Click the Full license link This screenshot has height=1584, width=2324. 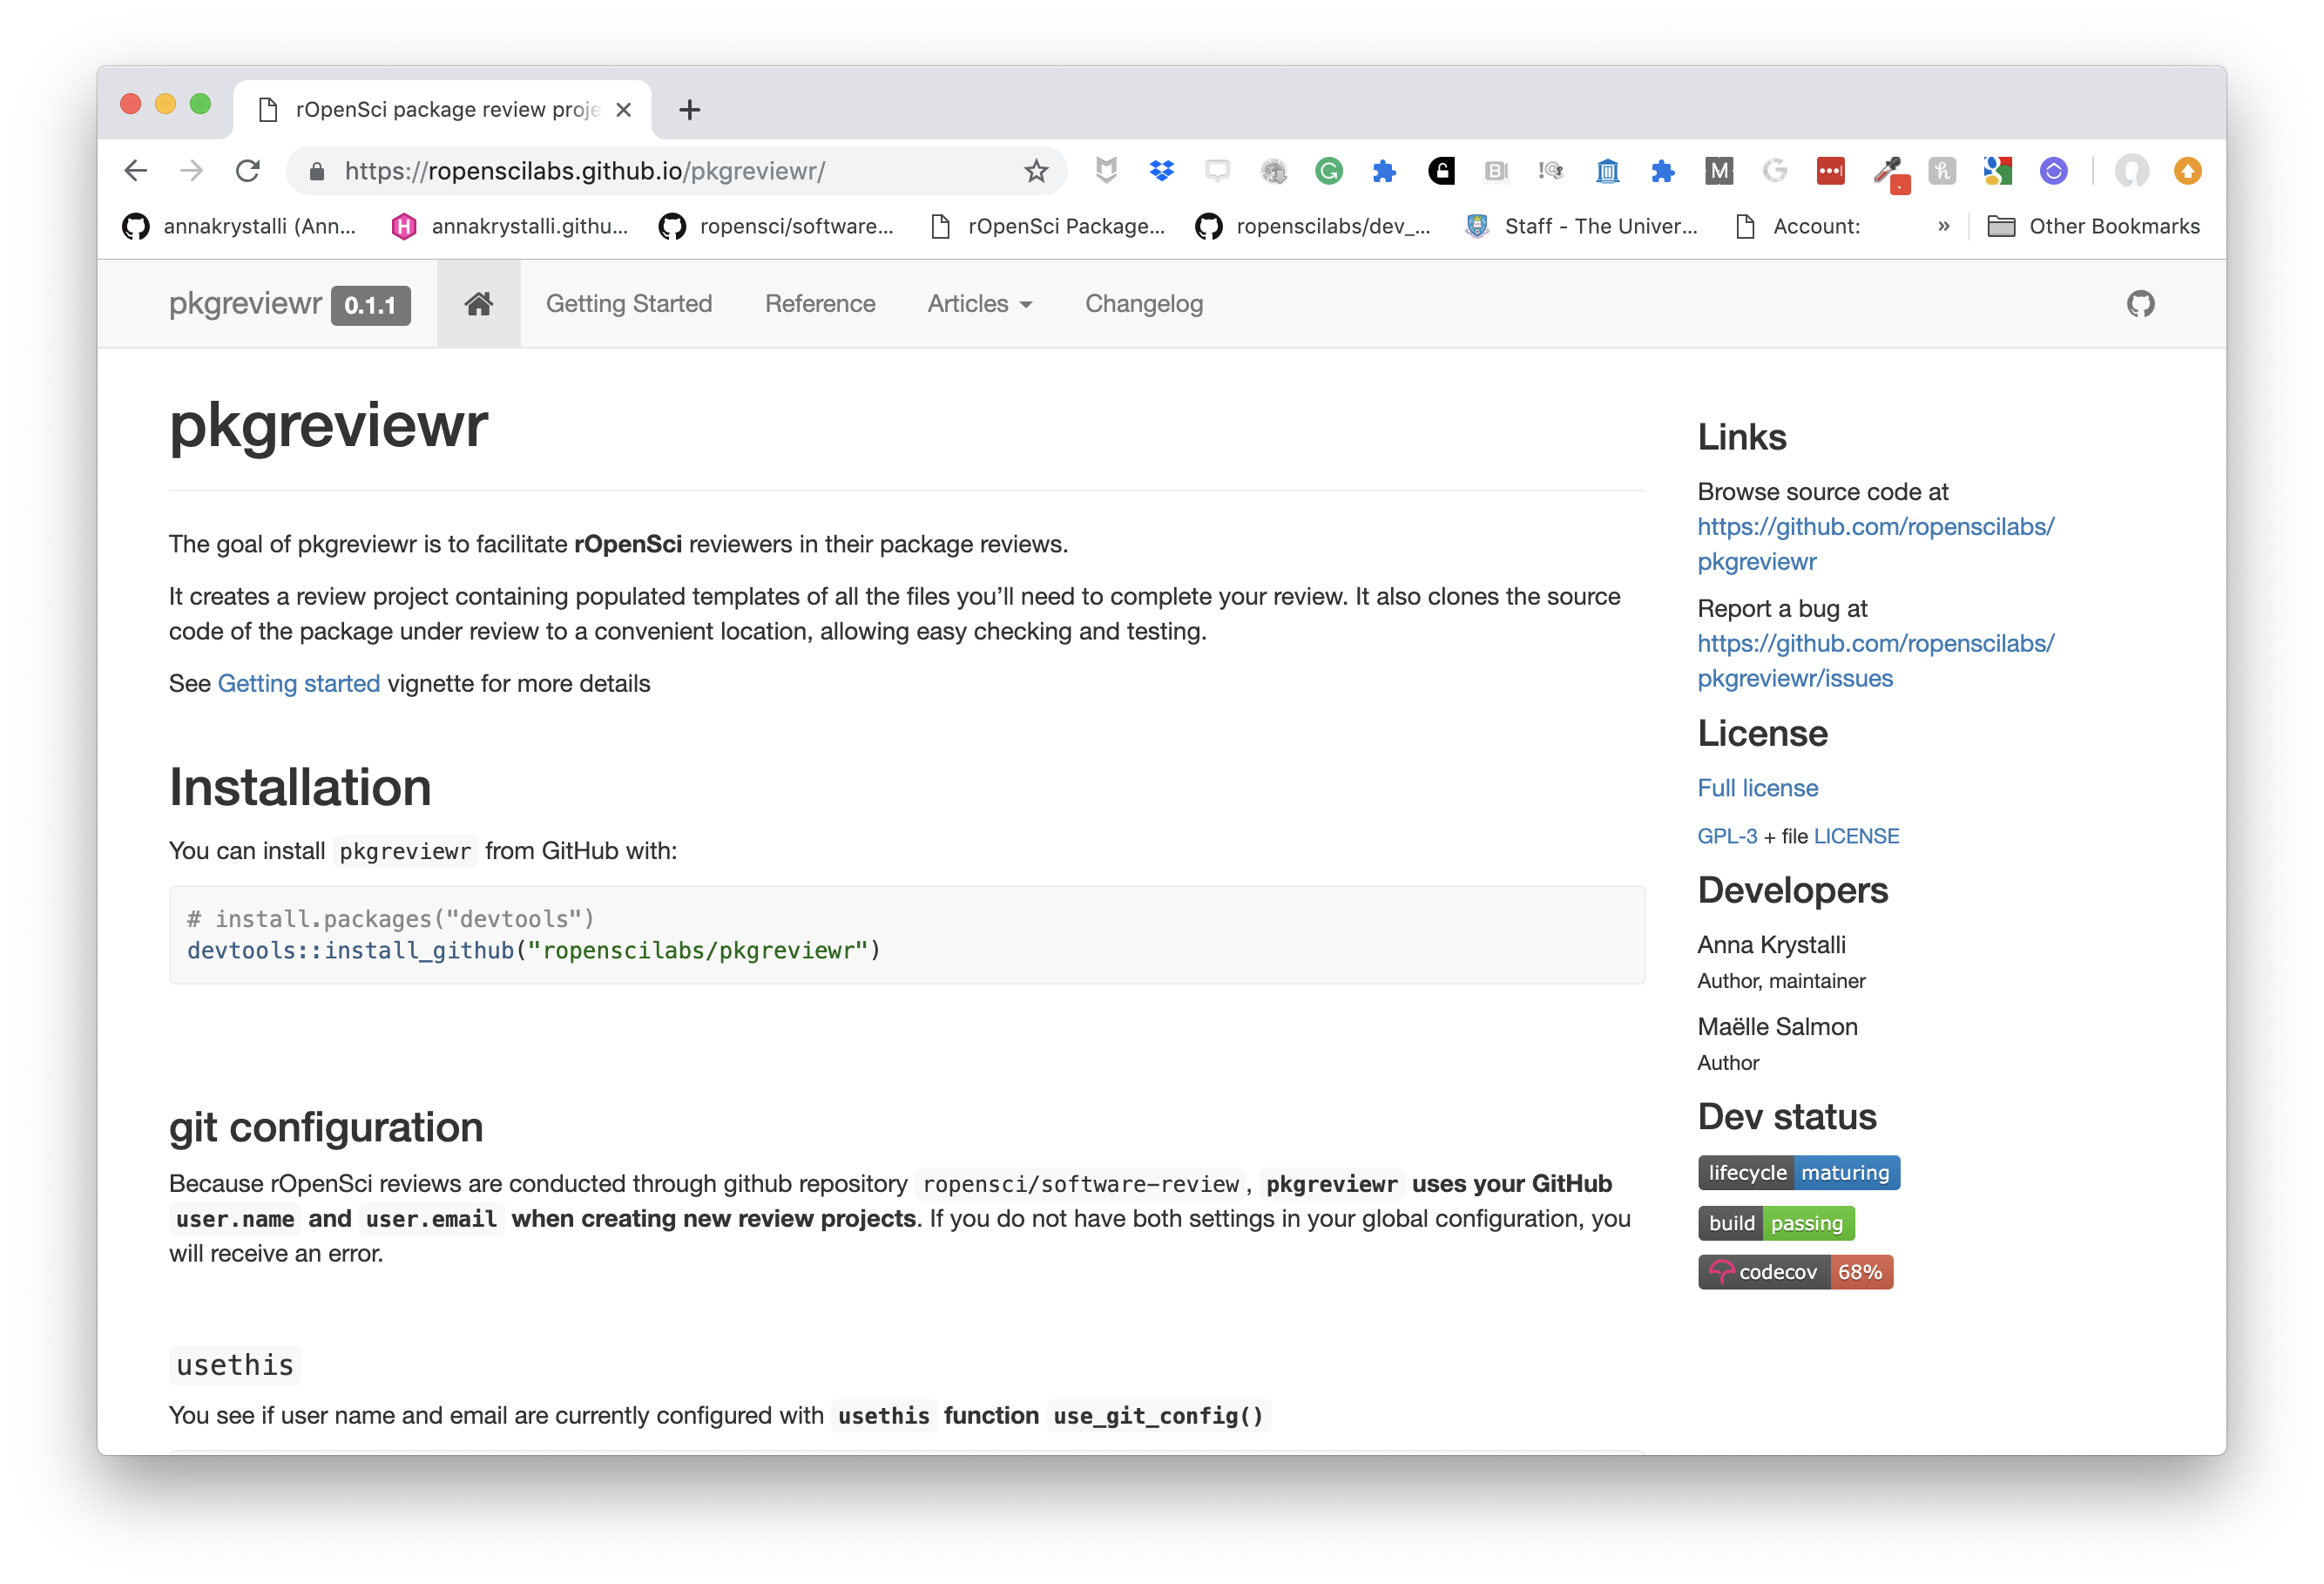click(x=1755, y=788)
